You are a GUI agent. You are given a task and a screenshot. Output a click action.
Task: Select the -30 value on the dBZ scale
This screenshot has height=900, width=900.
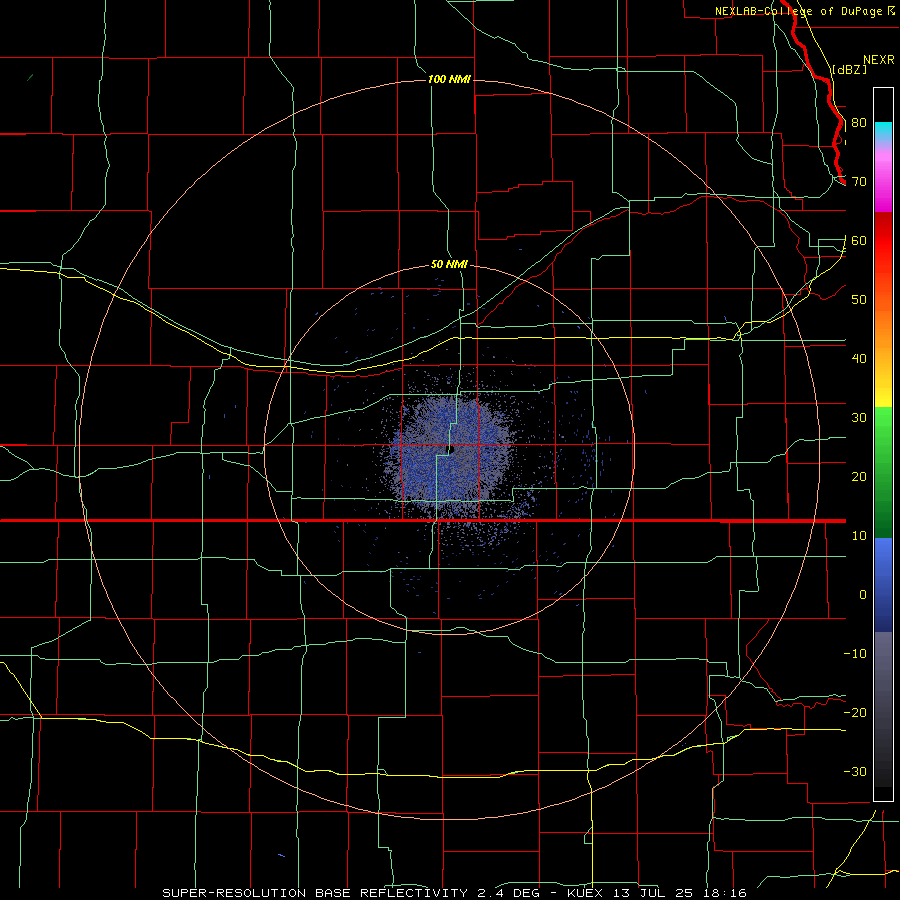click(855, 771)
